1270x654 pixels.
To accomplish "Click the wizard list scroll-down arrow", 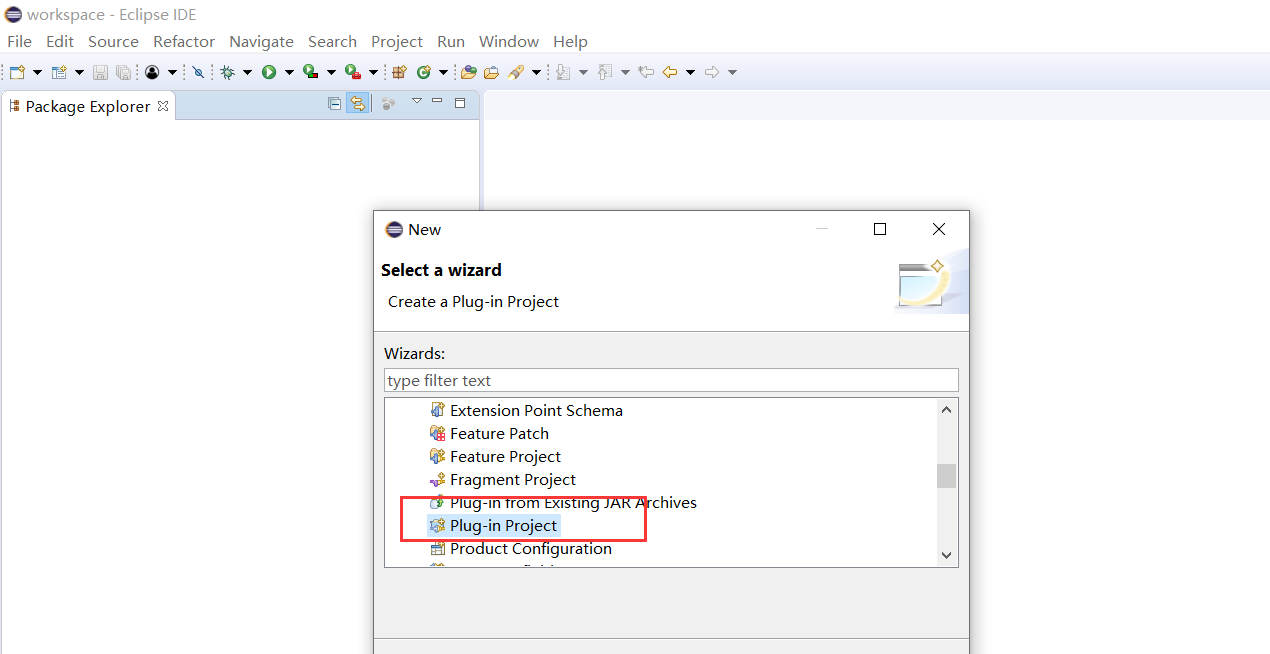I will [x=946, y=555].
